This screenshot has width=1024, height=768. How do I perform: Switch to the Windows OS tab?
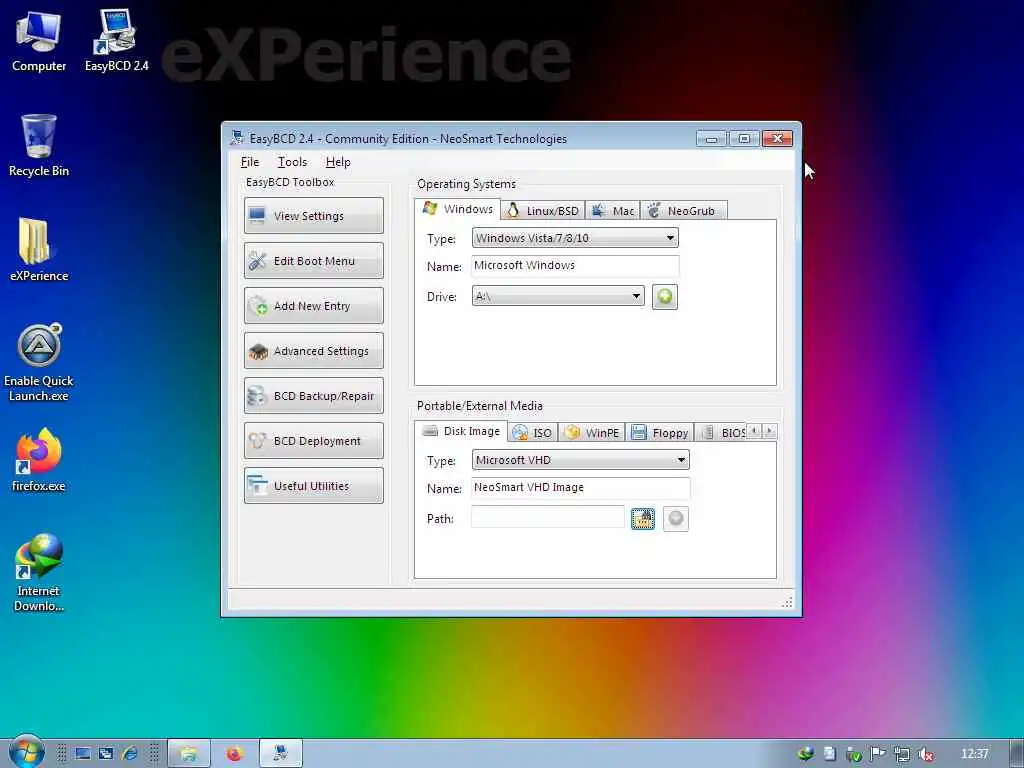(458, 209)
